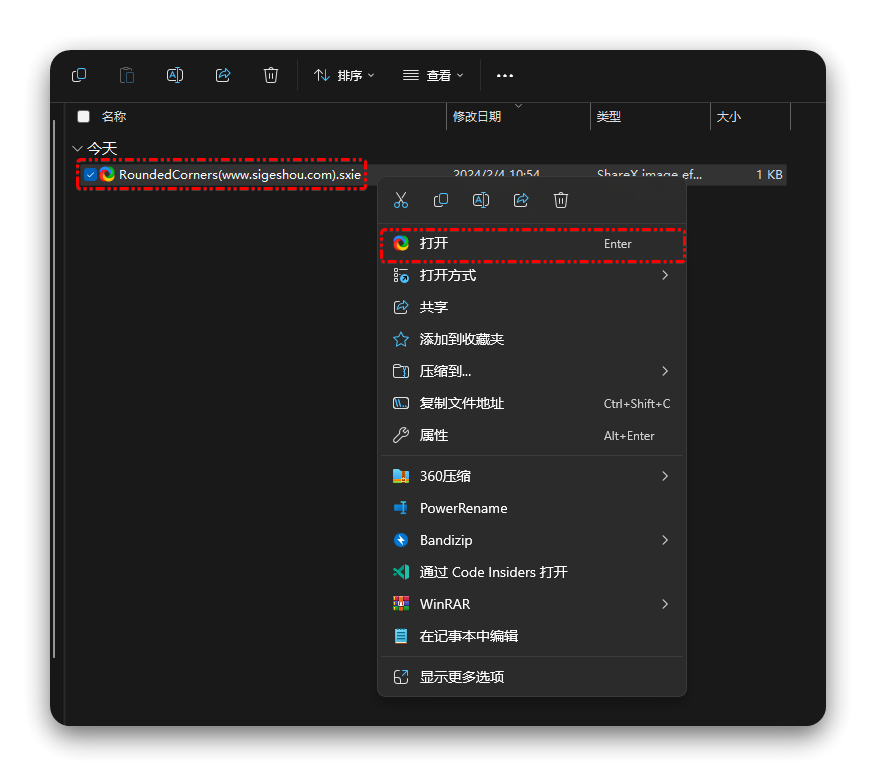Click the Delete icon in the context menu

point(561,200)
